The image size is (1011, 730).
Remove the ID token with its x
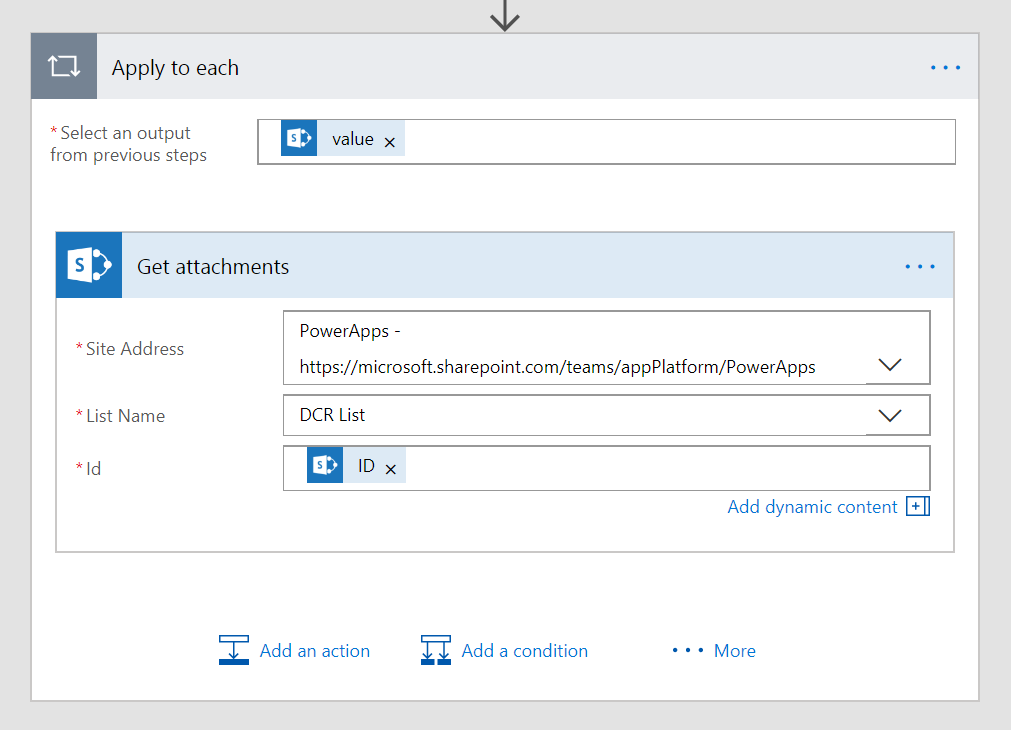391,469
